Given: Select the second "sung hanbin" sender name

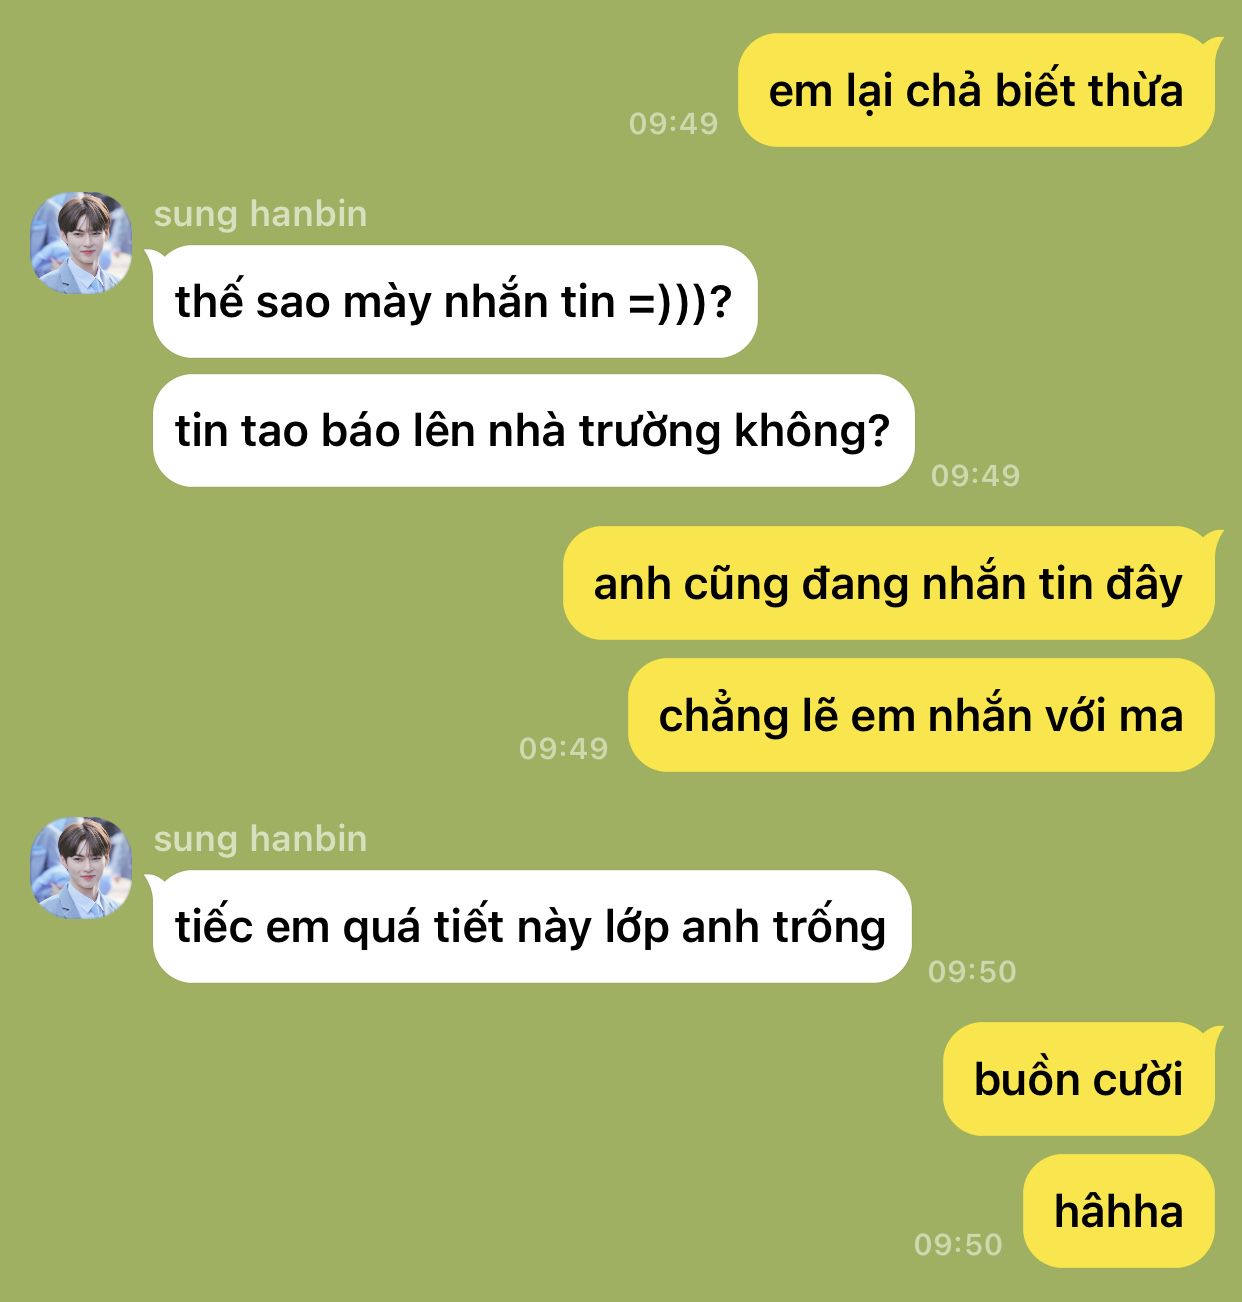Looking at the screenshot, I should tap(260, 838).
